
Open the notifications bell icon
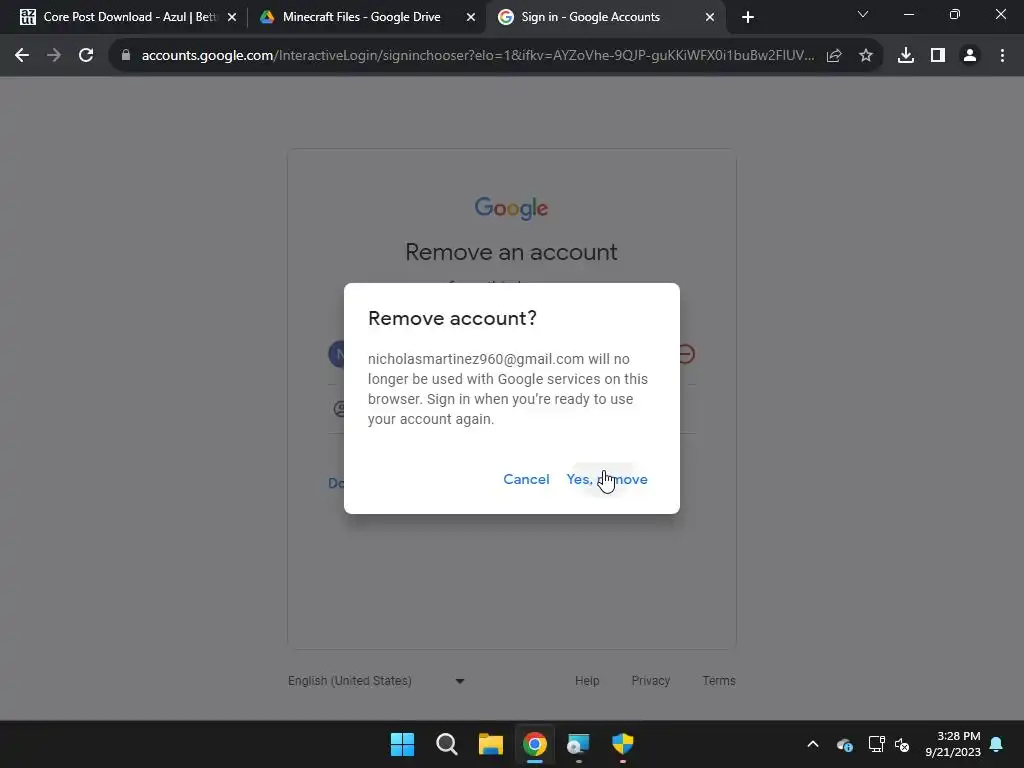click(x=997, y=744)
